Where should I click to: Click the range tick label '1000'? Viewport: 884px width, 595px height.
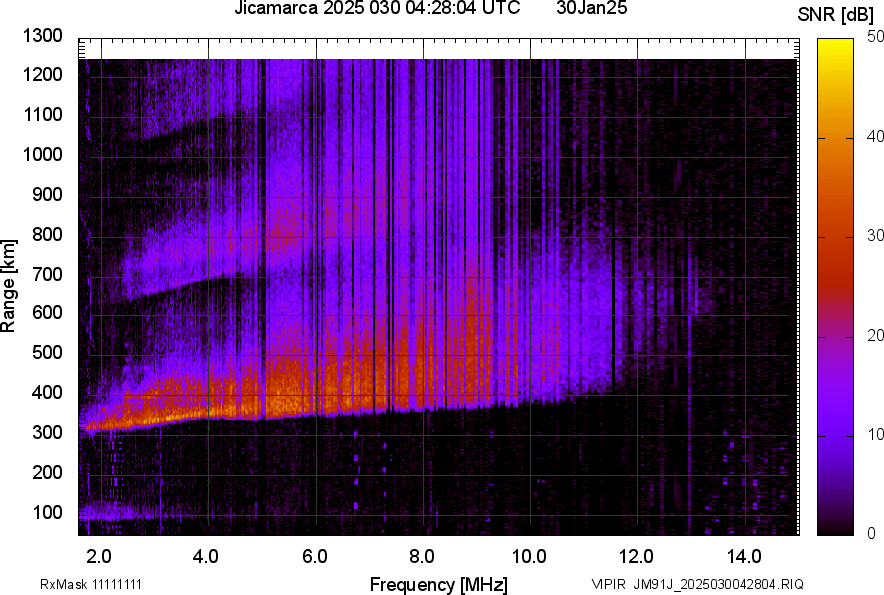coord(42,155)
